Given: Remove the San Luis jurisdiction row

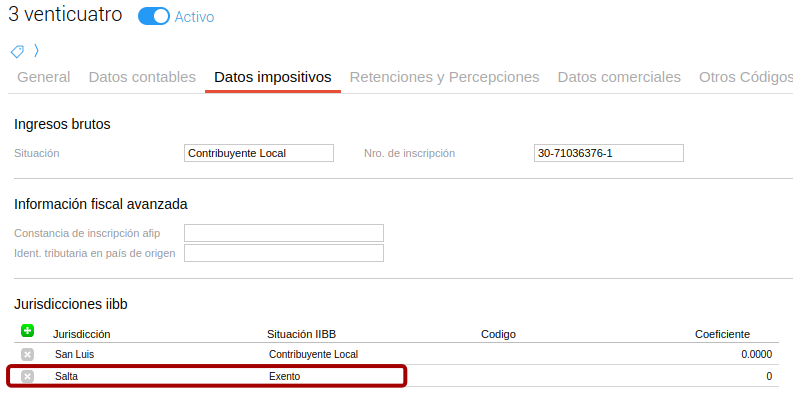Looking at the screenshot, I should pos(27,355).
